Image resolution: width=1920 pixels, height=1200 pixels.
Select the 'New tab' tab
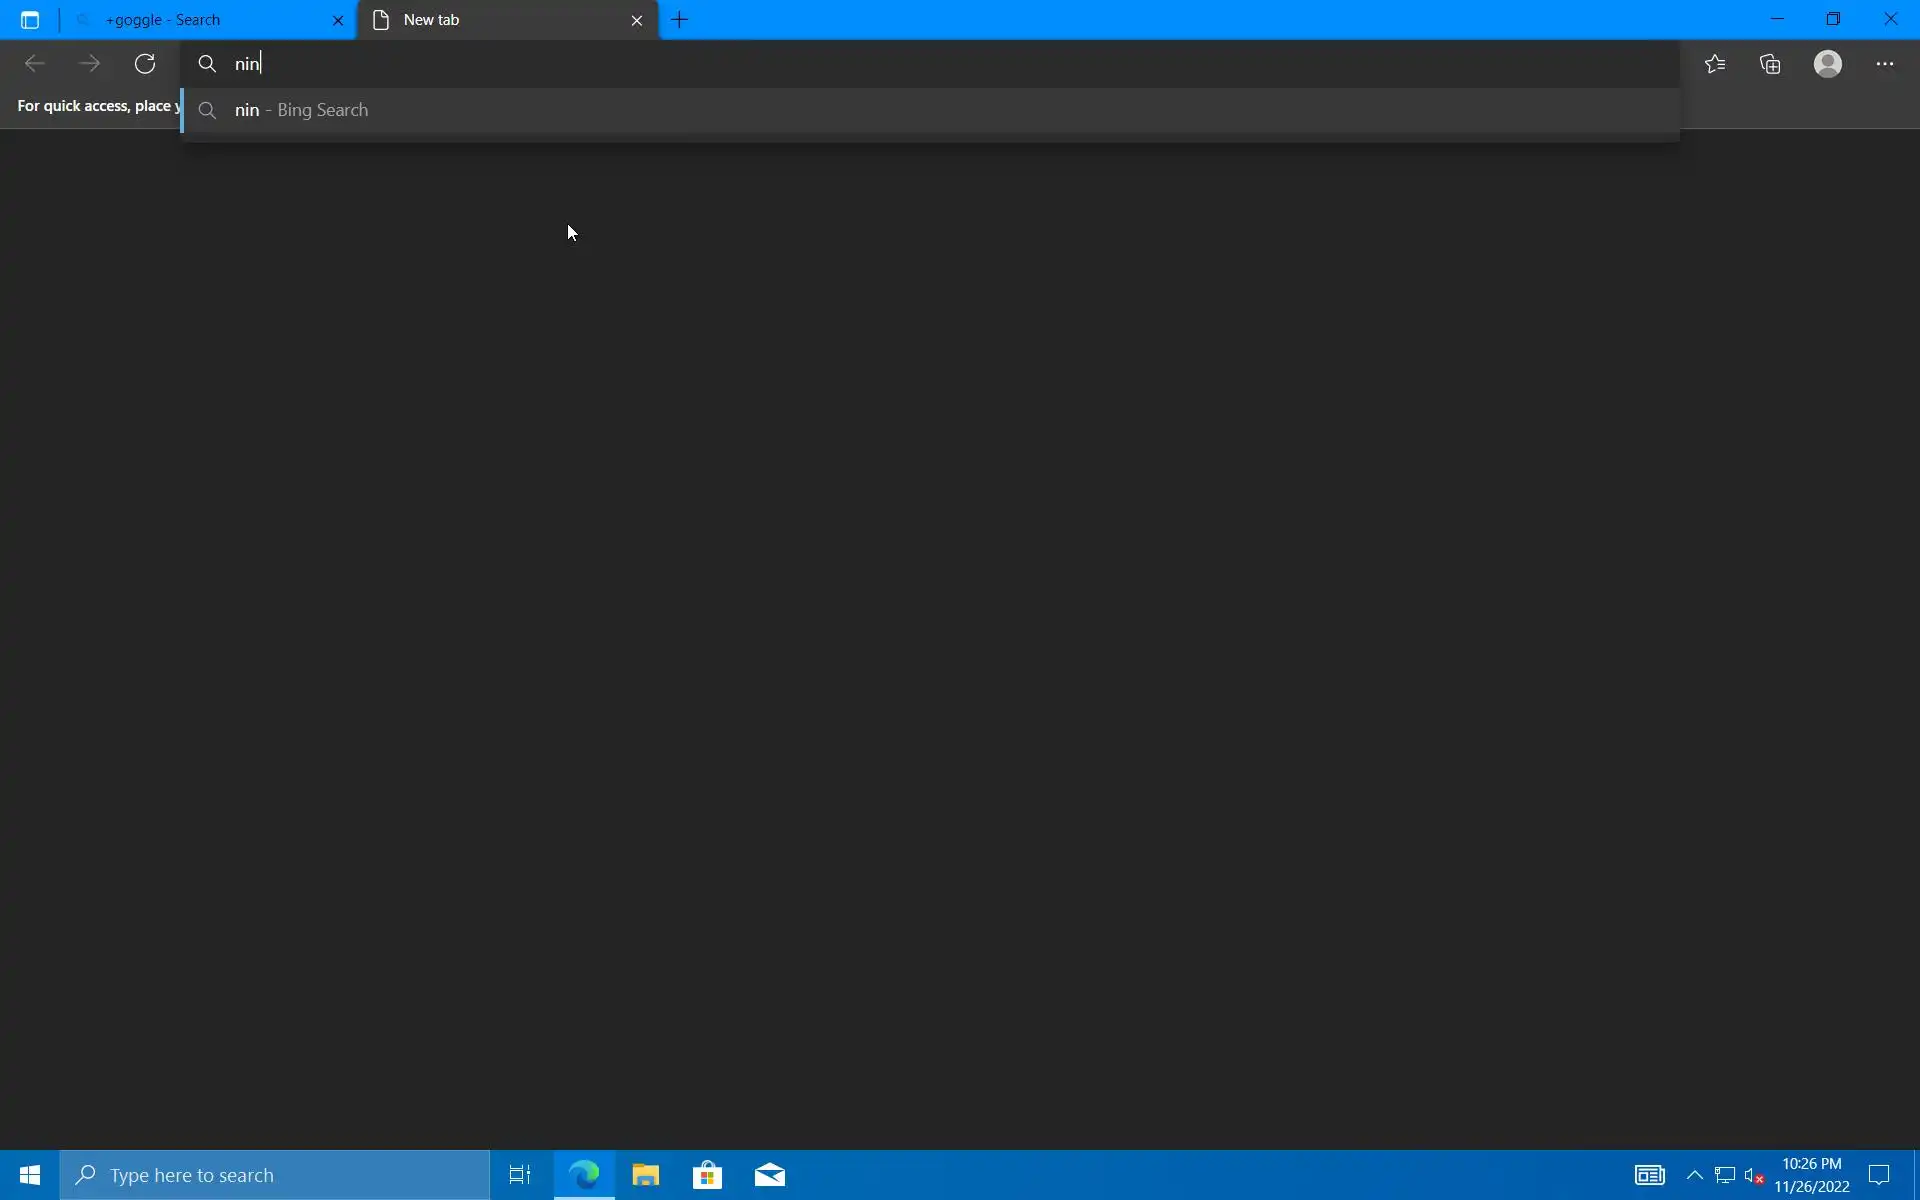click(490, 20)
